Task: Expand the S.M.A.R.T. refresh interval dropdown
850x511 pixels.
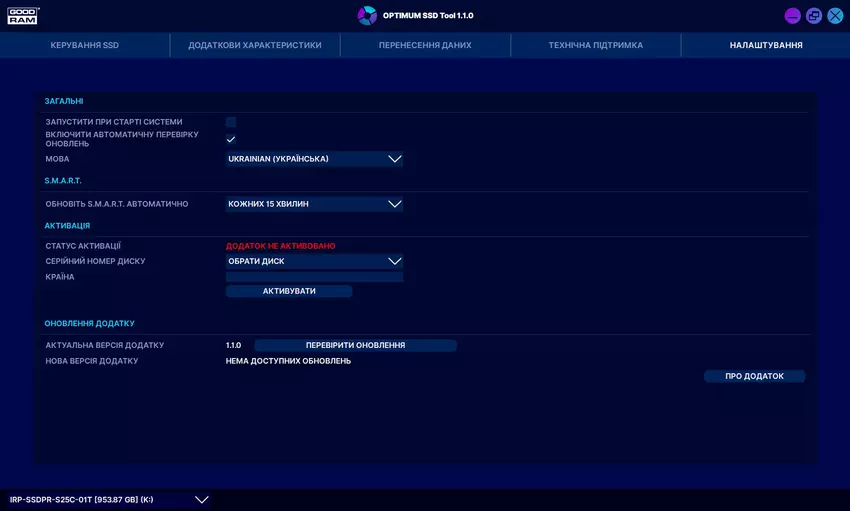Action: (x=314, y=204)
